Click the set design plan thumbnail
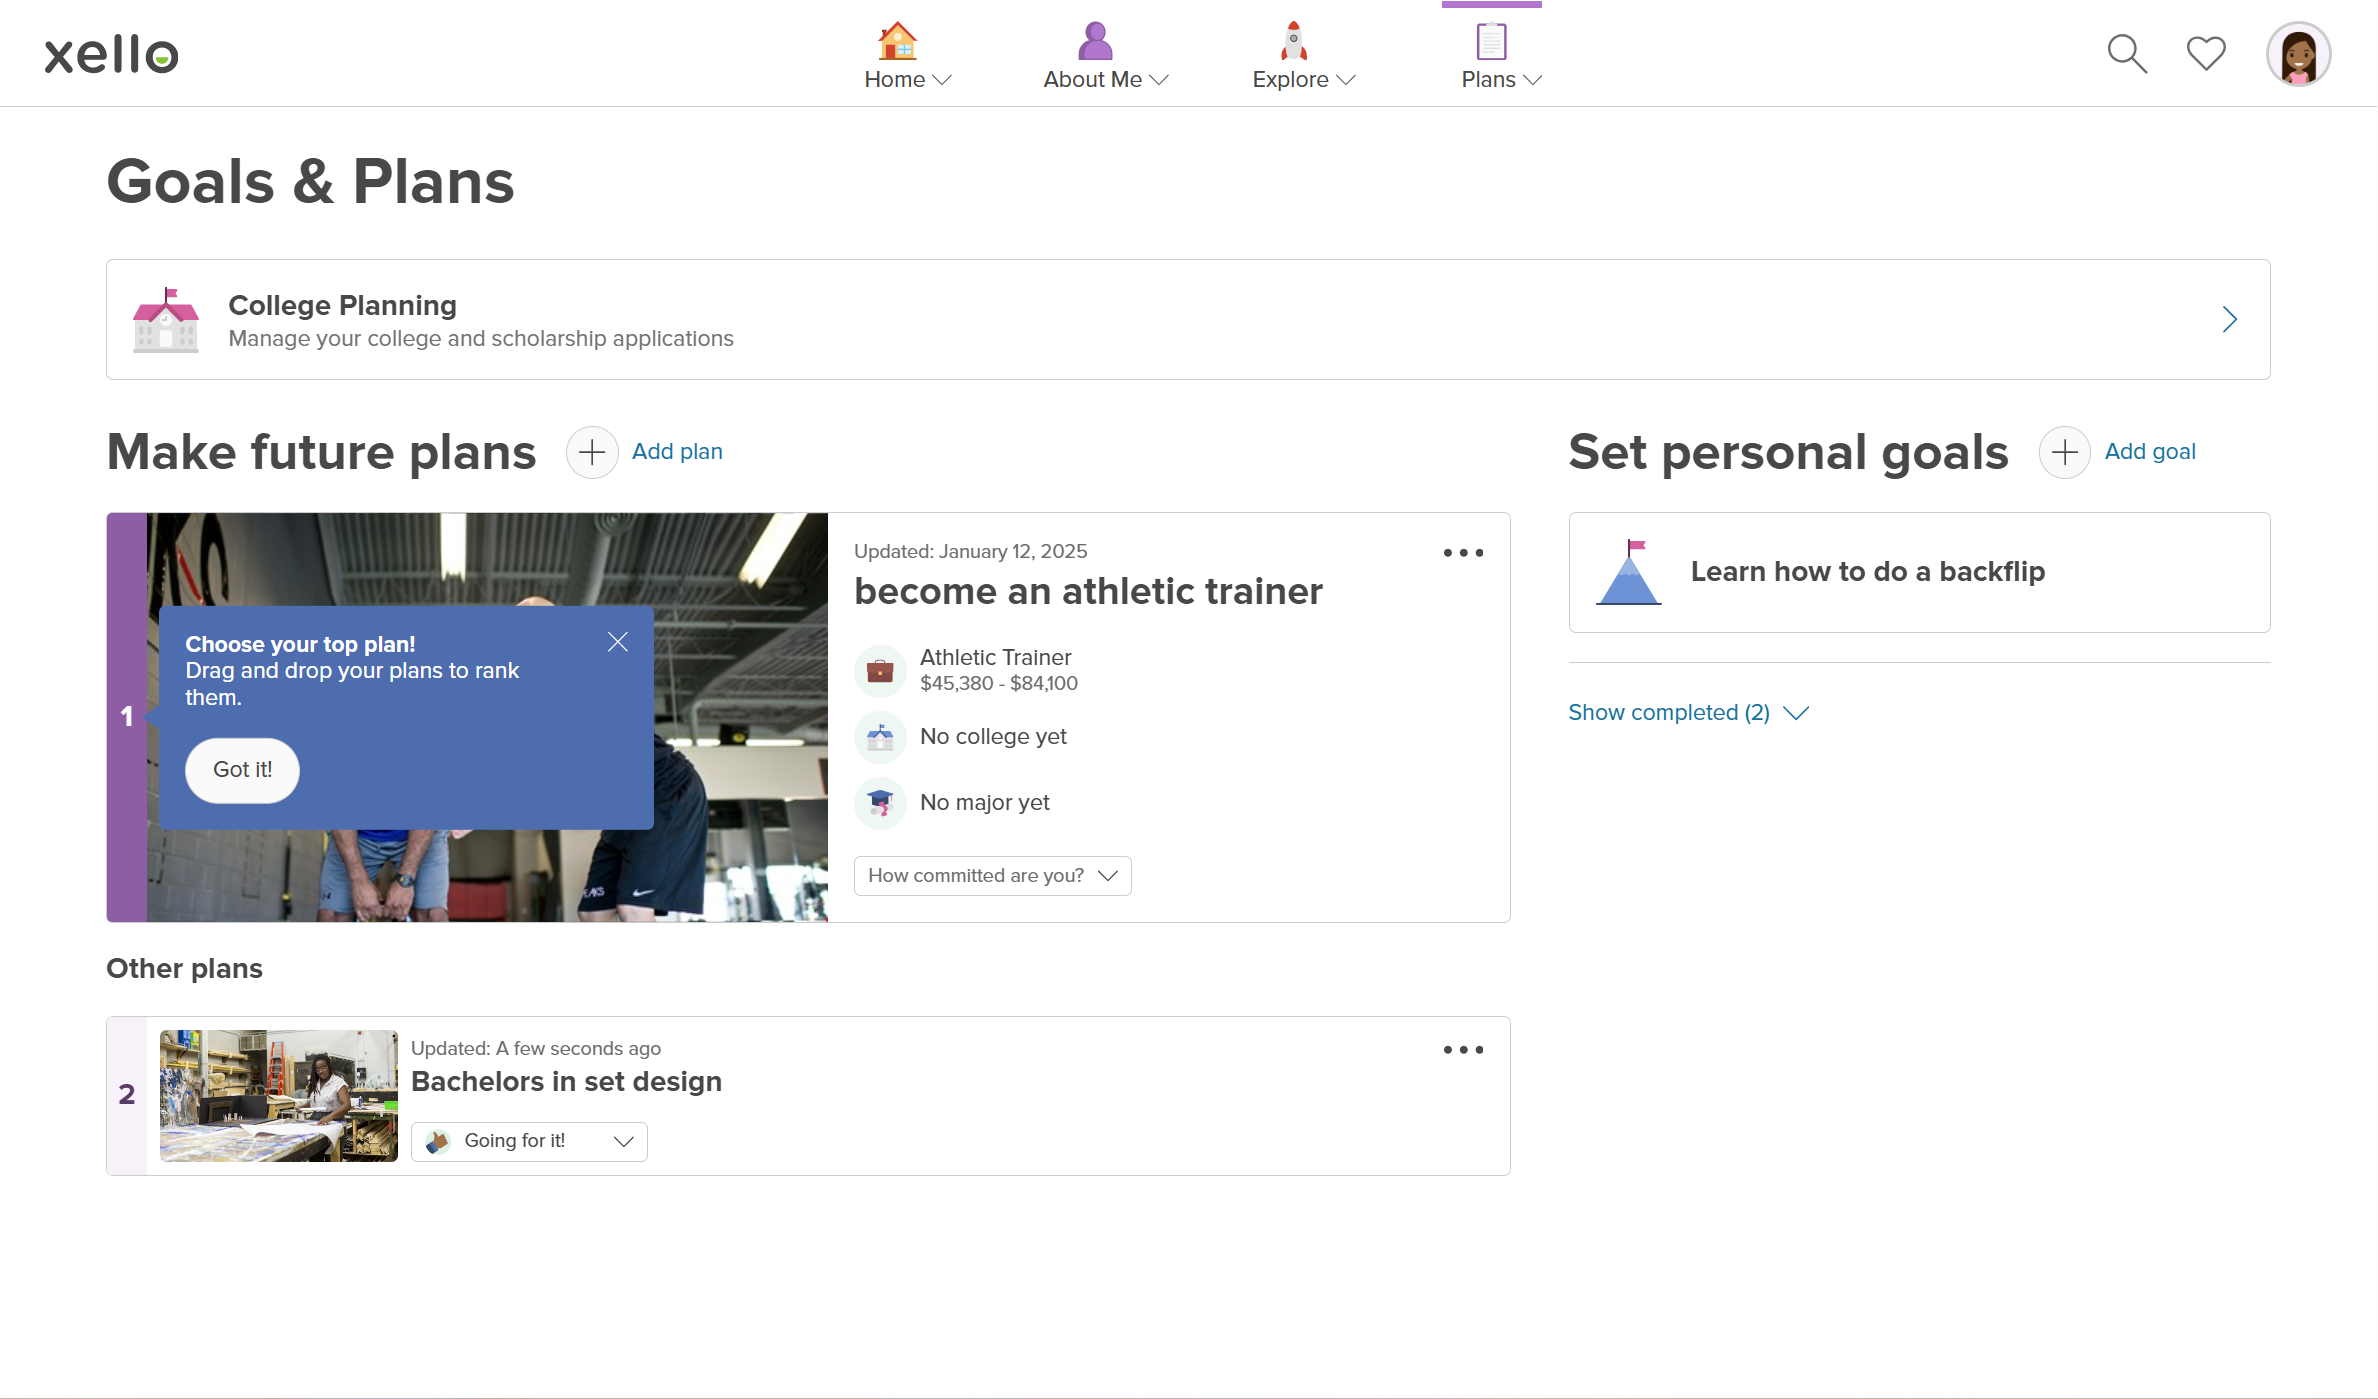This screenshot has width=2378, height=1399. pos(278,1095)
